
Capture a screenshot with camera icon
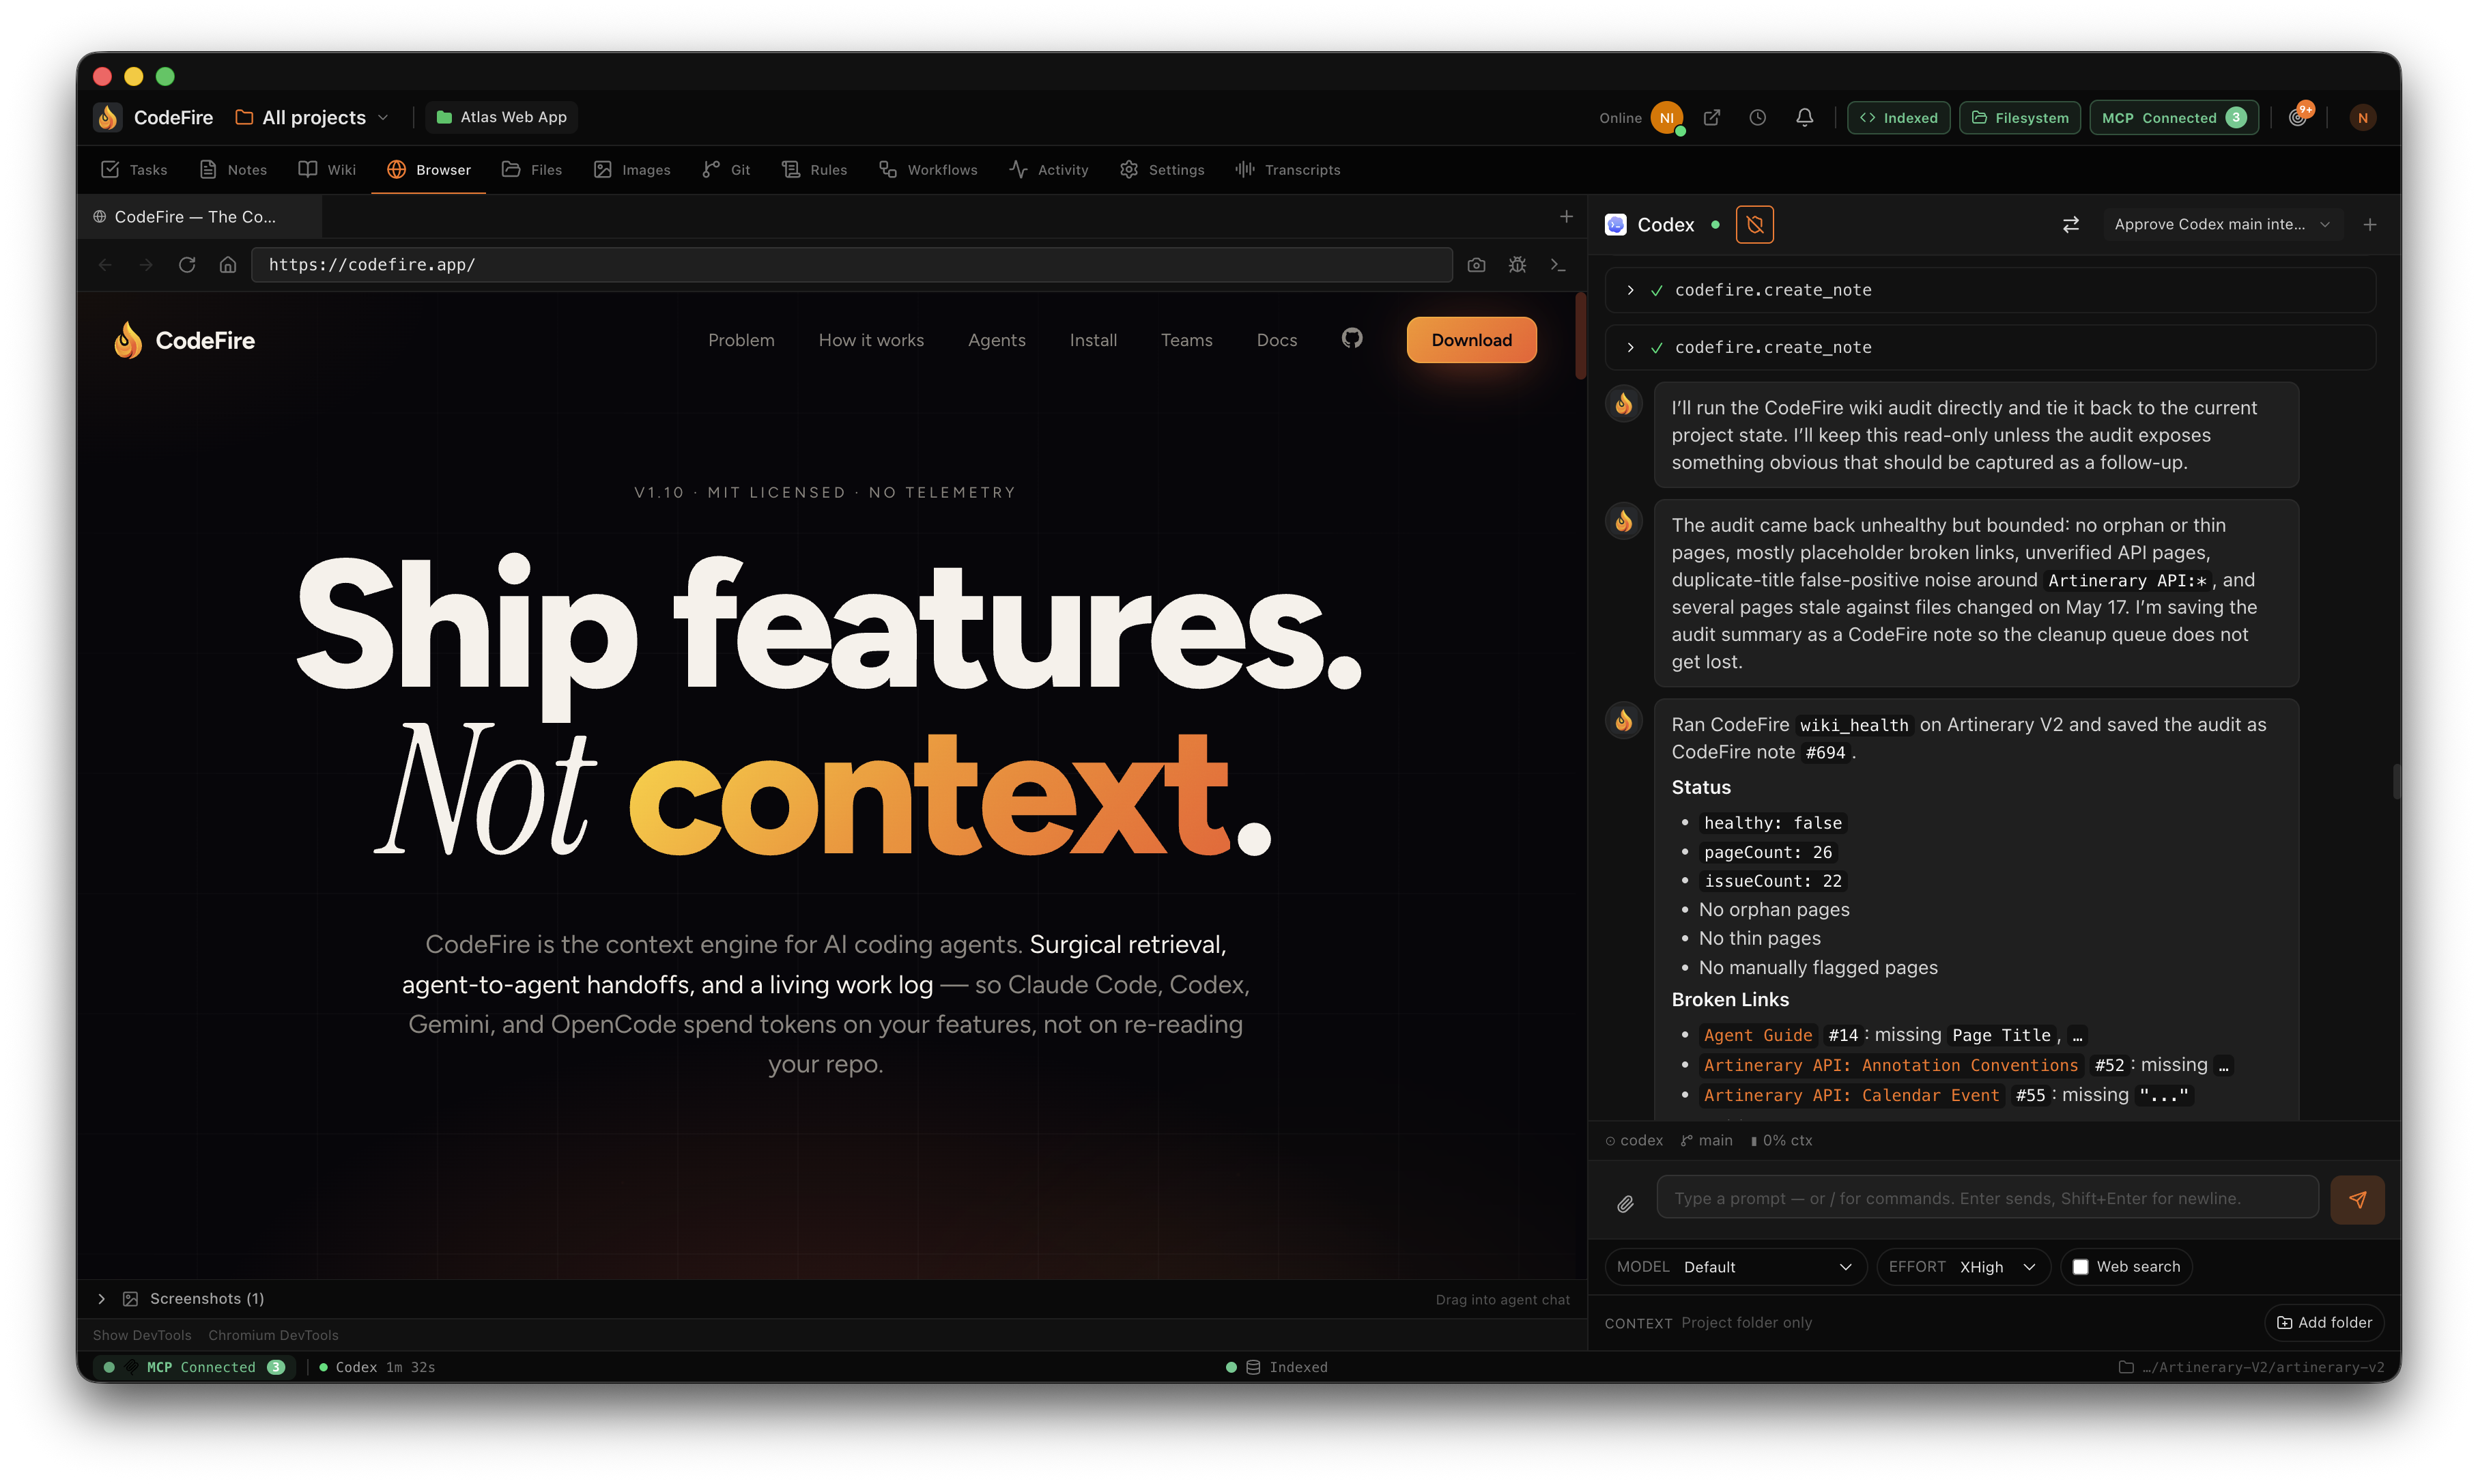point(1476,265)
